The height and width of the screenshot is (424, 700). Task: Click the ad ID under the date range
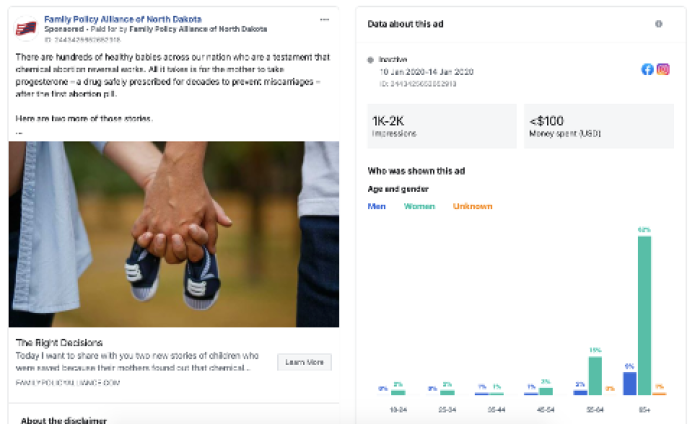[x=418, y=84]
